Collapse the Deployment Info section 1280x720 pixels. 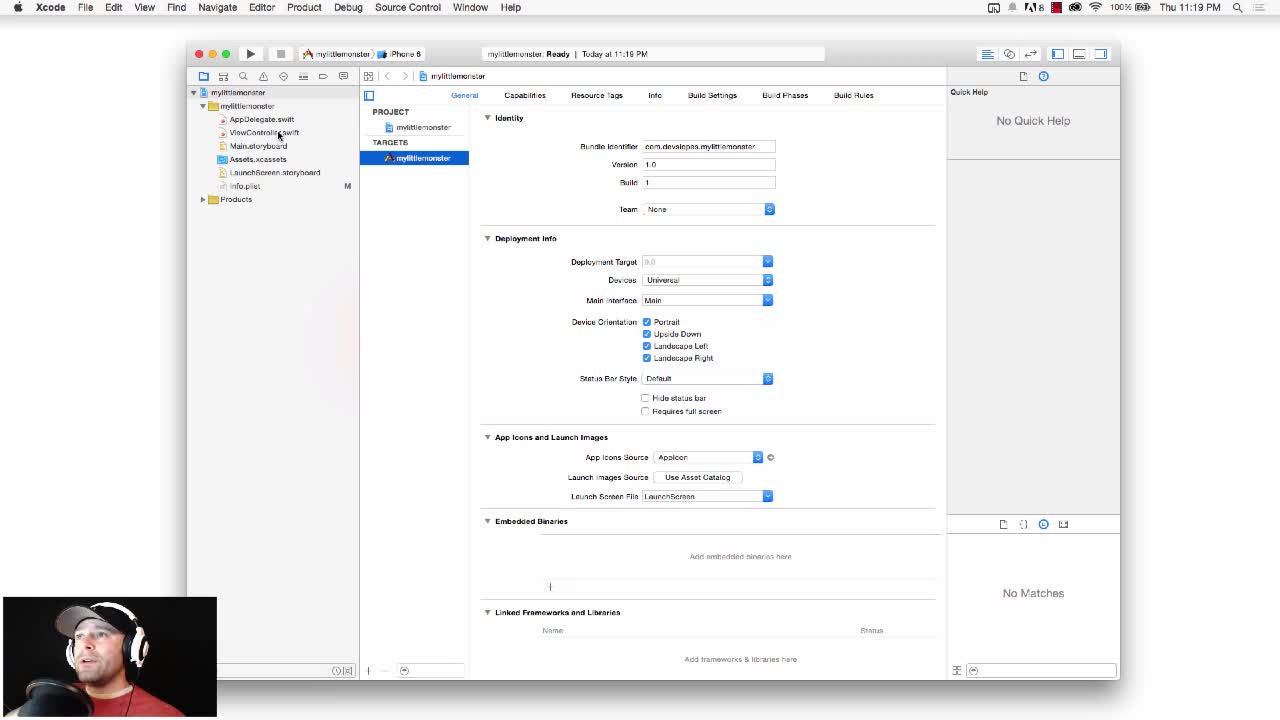(x=488, y=238)
